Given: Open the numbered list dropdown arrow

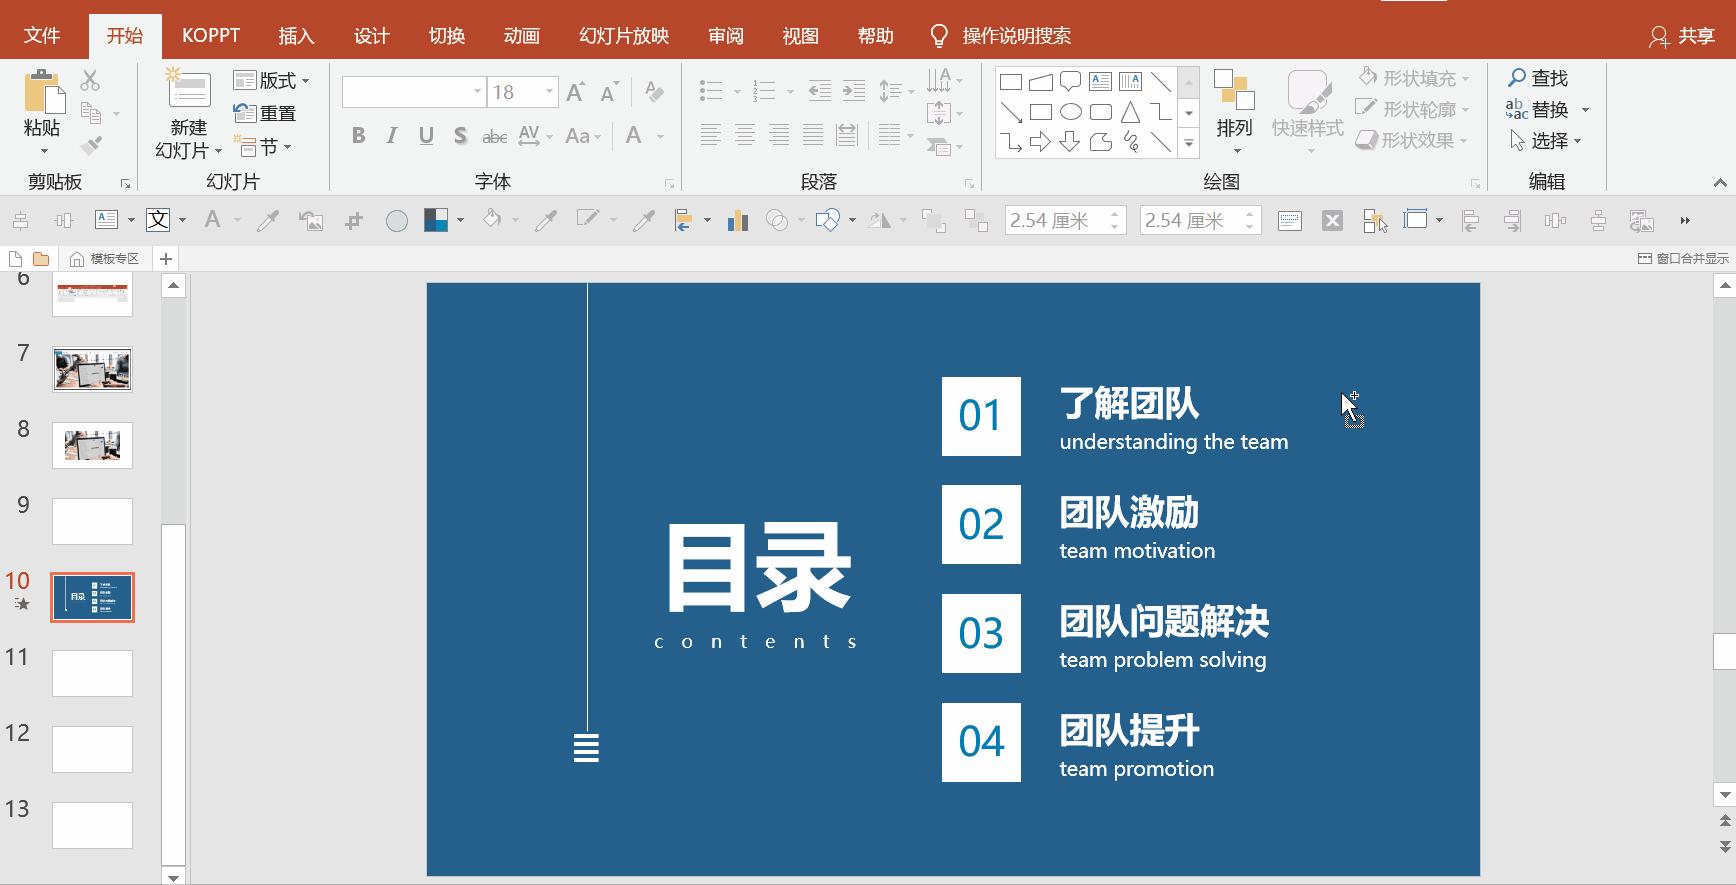Looking at the screenshot, I should [x=790, y=92].
